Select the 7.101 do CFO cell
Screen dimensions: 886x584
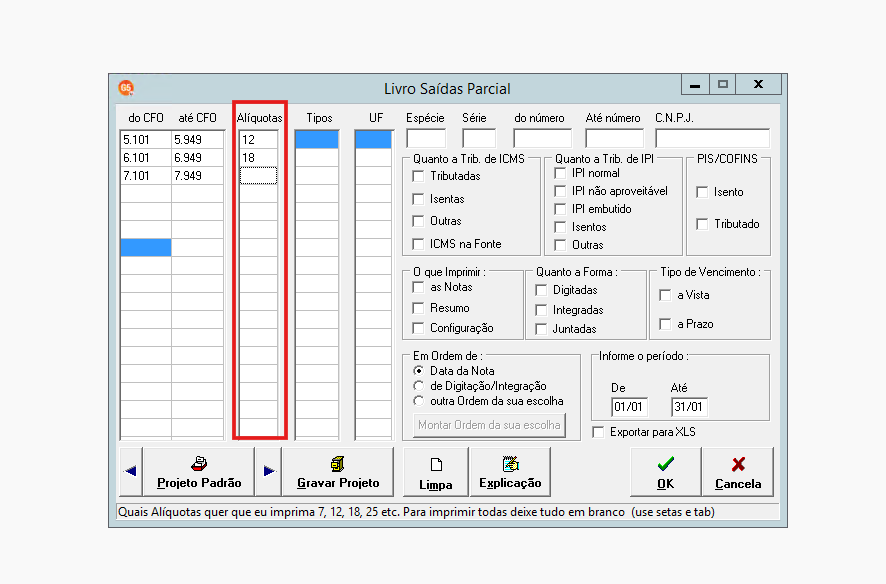pyautogui.click(x=146, y=176)
